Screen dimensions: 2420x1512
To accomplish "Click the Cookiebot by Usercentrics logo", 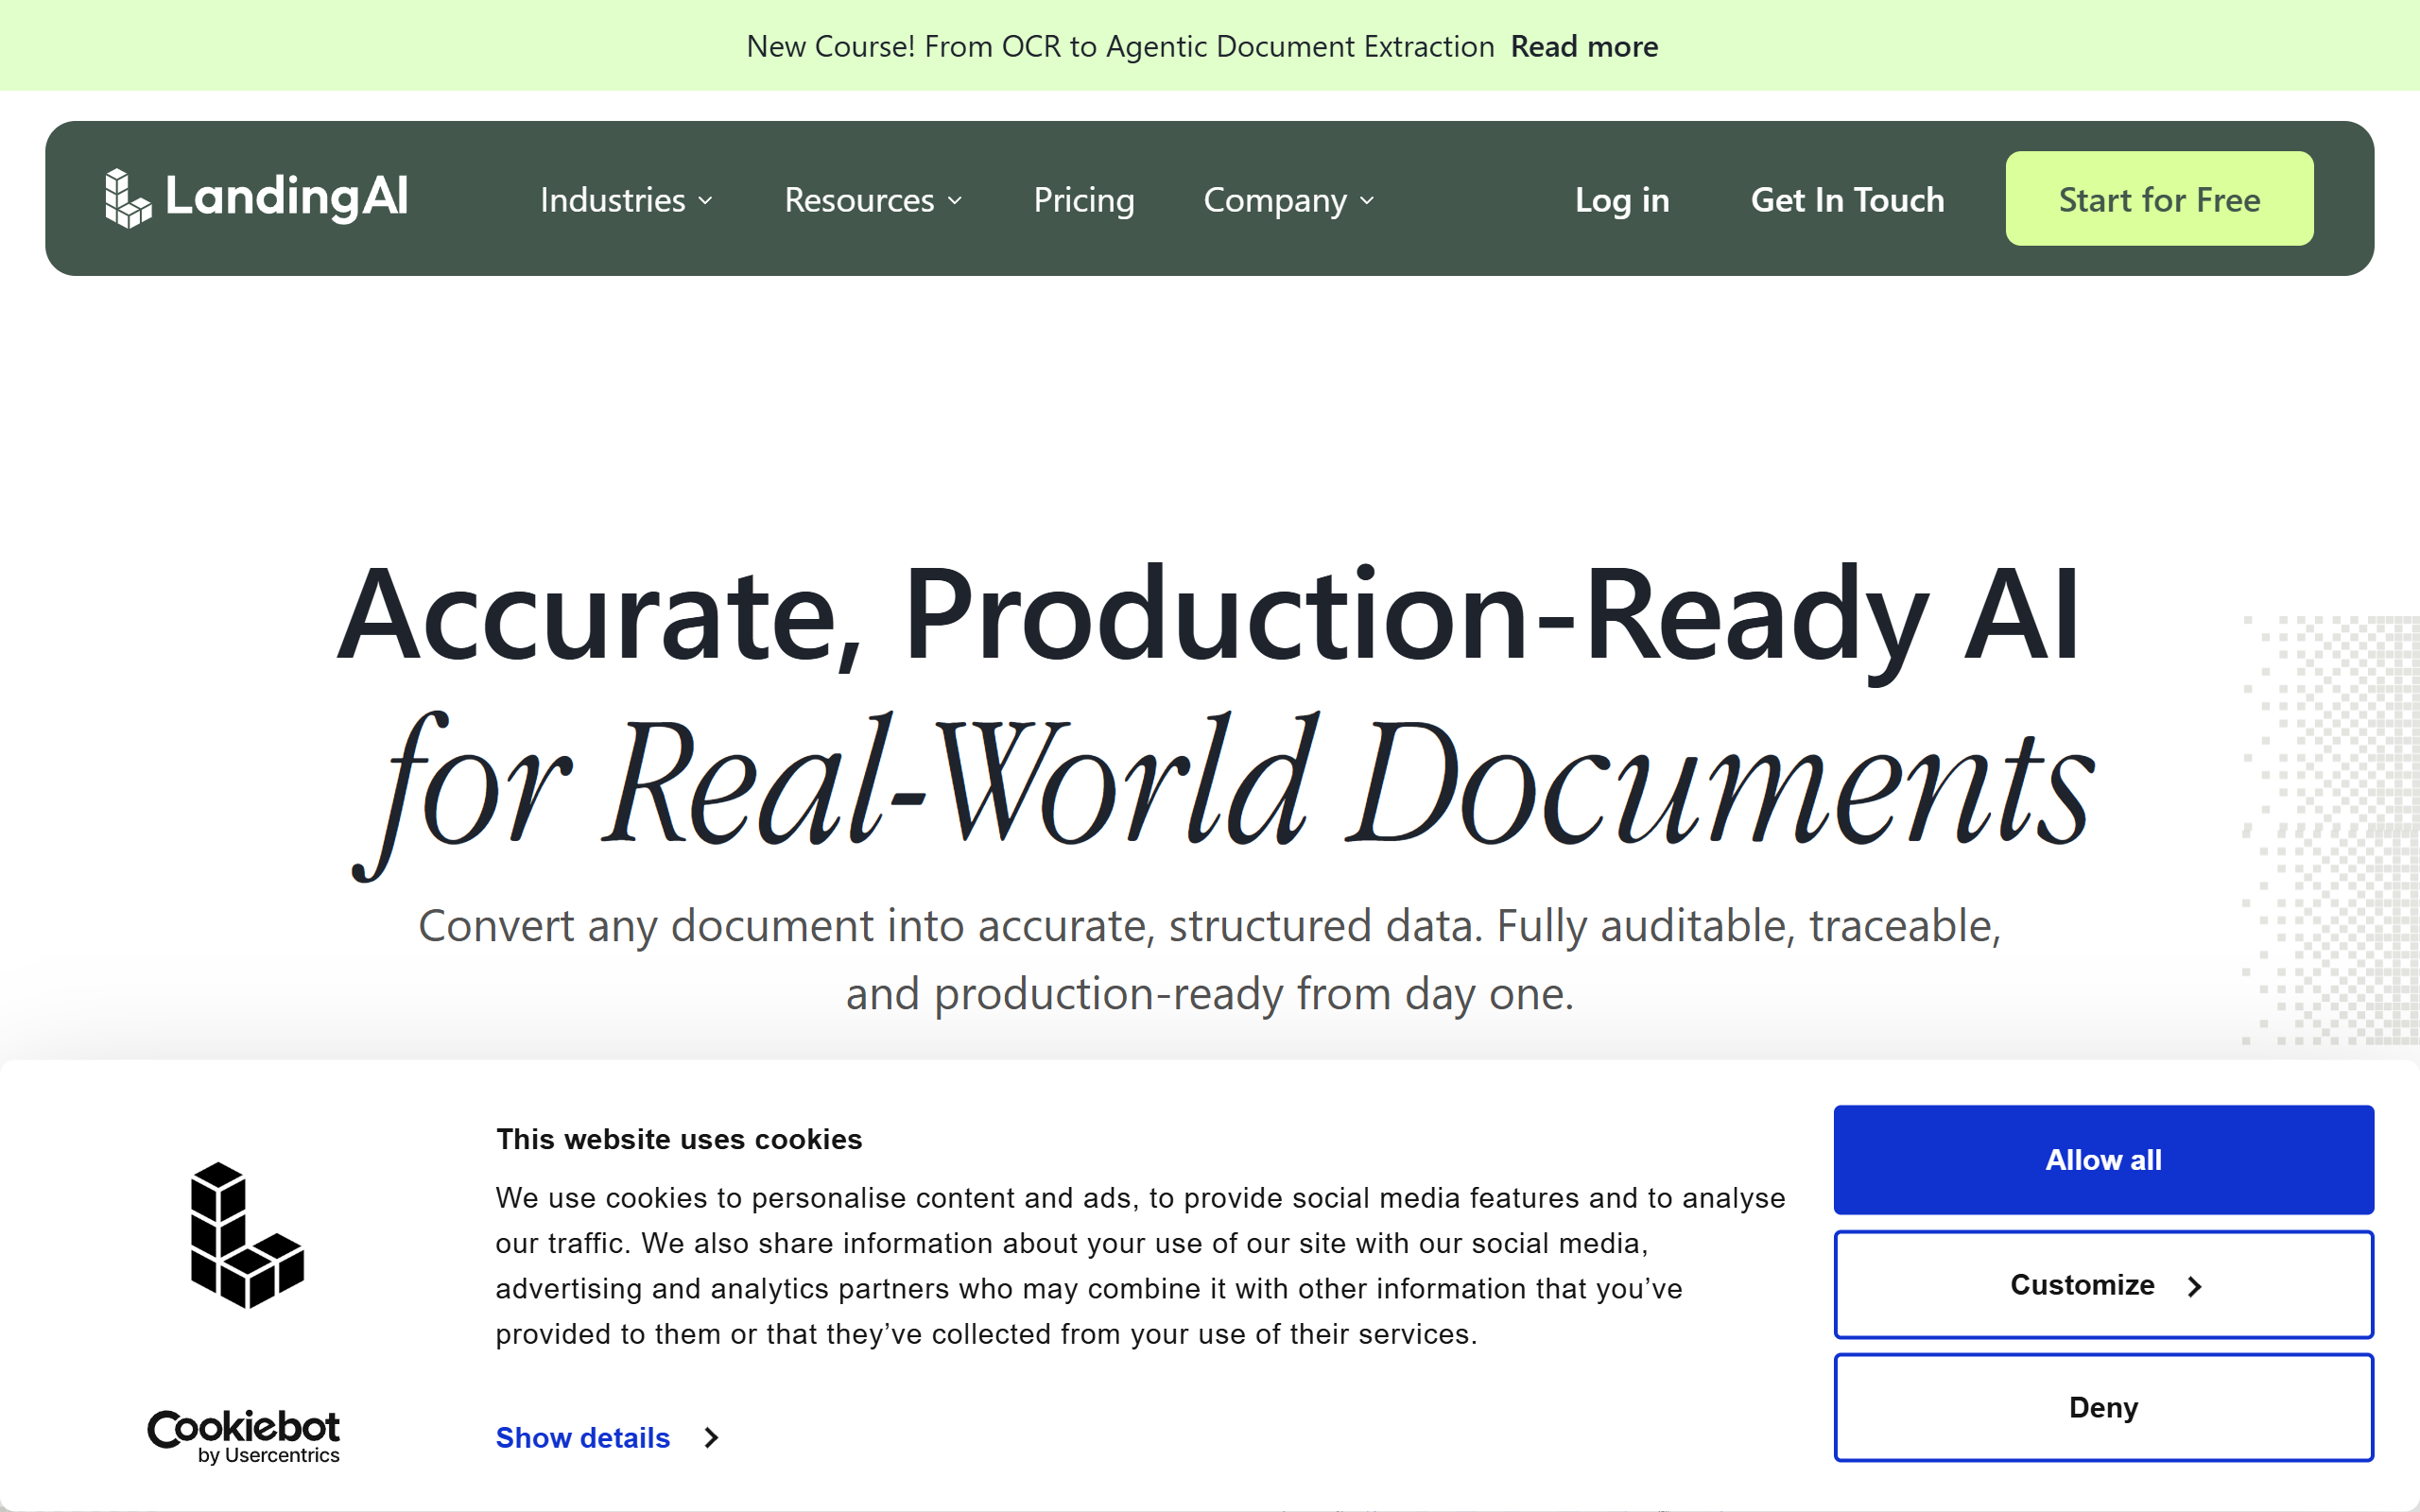I will (x=243, y=1436).
